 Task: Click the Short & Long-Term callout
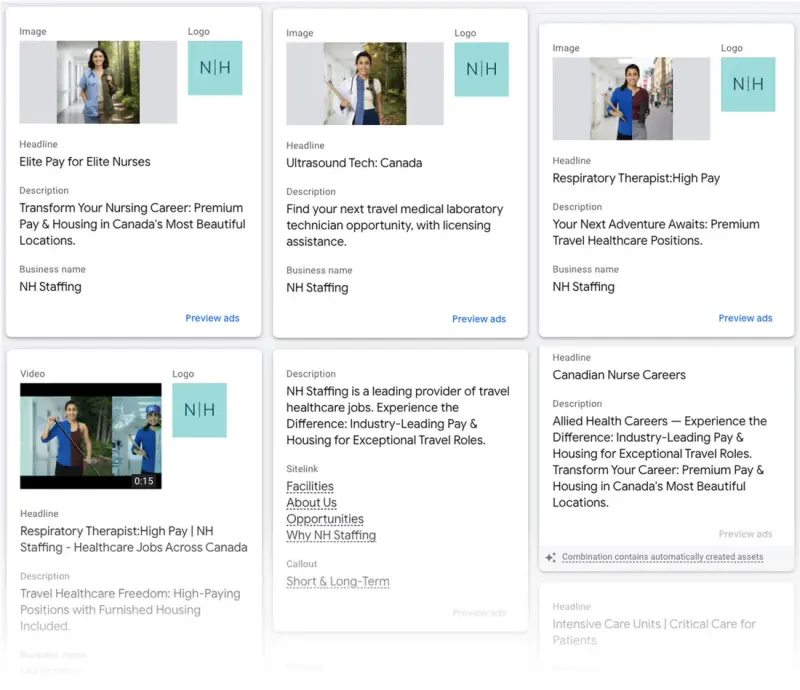pyautogui.click(x=338, y=581)
